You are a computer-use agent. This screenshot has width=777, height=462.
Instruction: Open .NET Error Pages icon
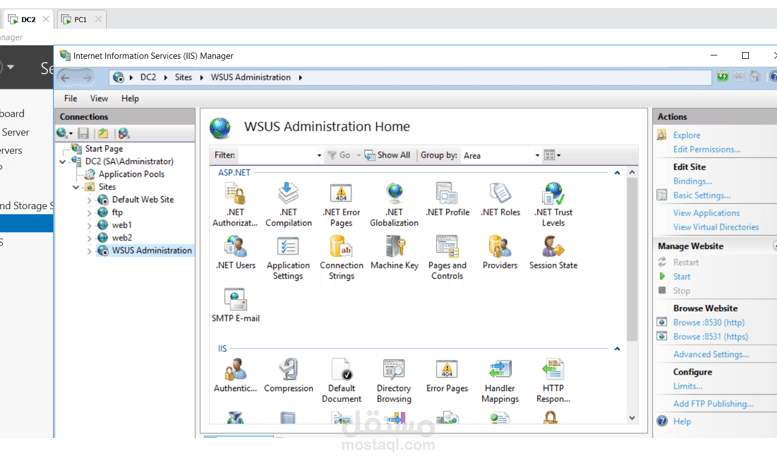pyautogui.click(x=341, y=204)
